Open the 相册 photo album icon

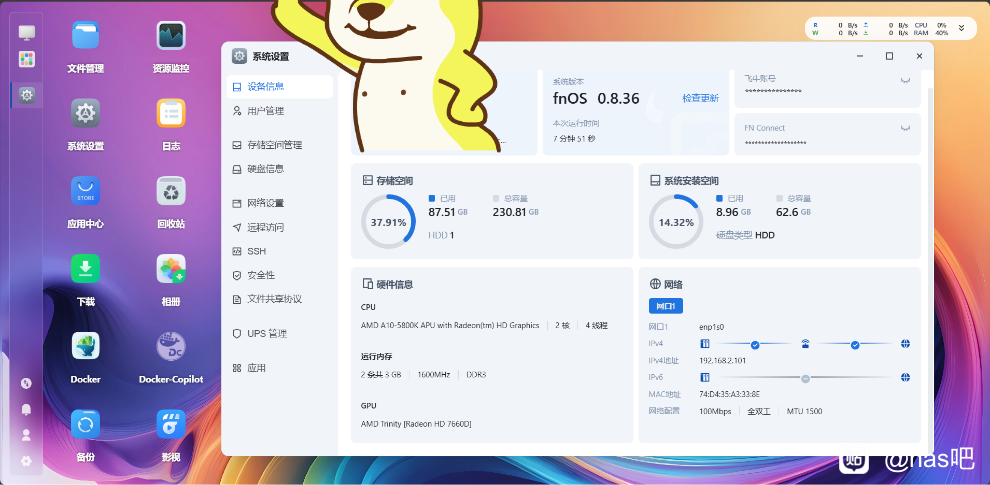coord(171,268)
